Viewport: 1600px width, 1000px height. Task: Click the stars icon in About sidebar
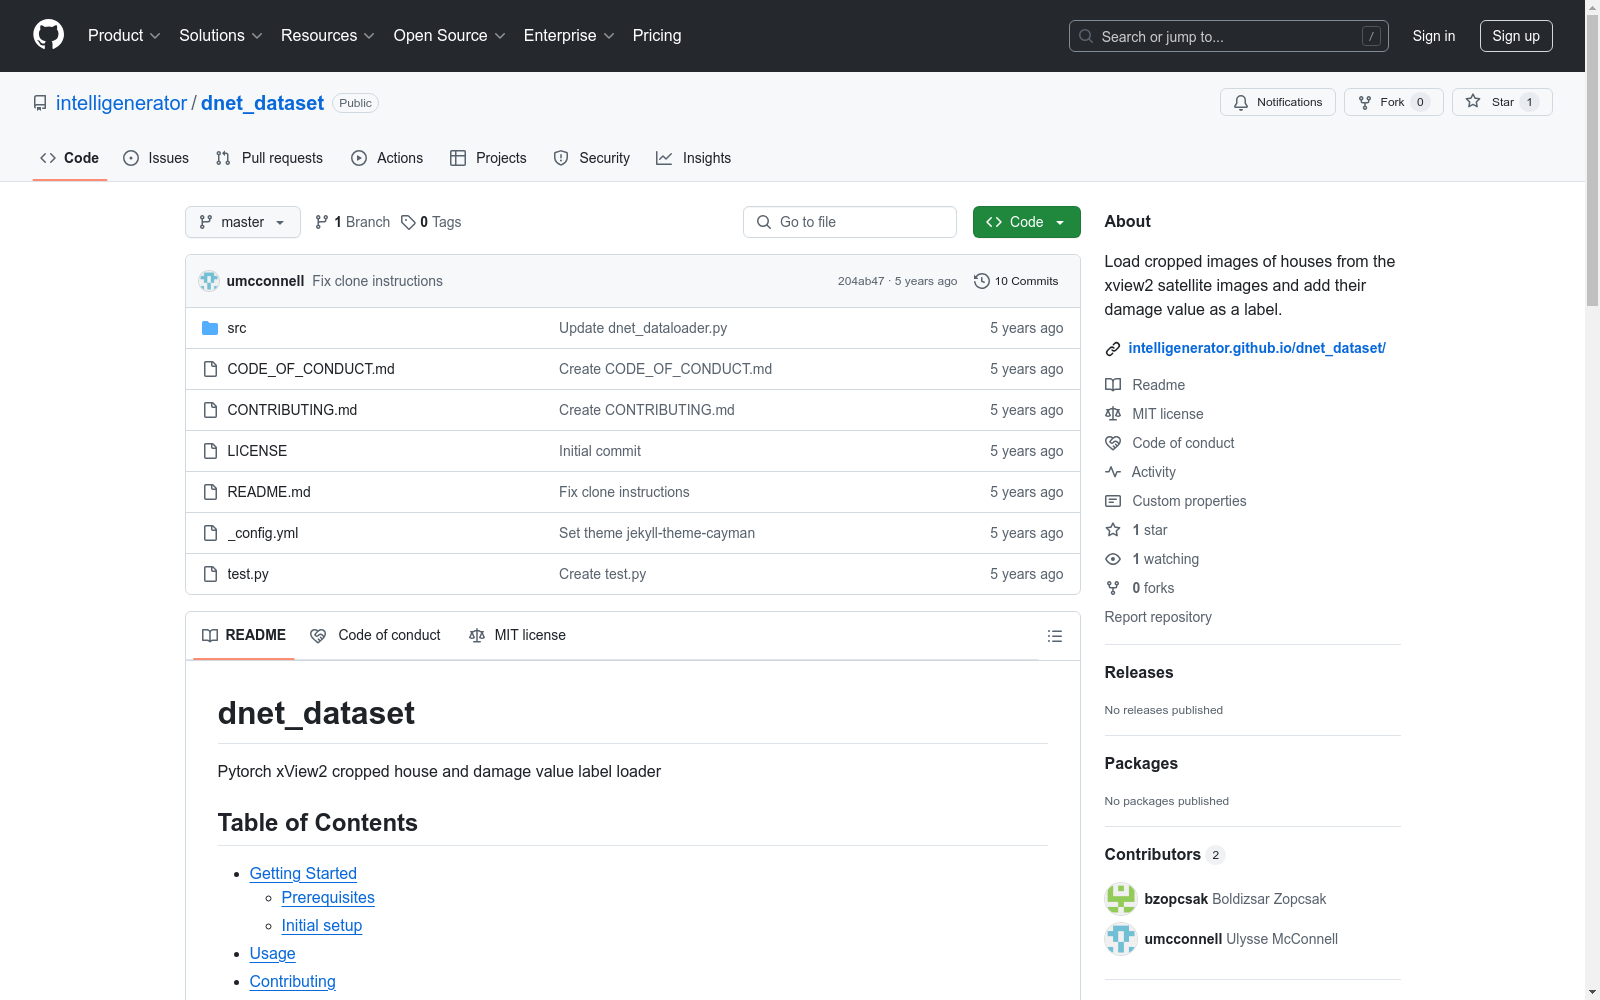pos(1113,530)
